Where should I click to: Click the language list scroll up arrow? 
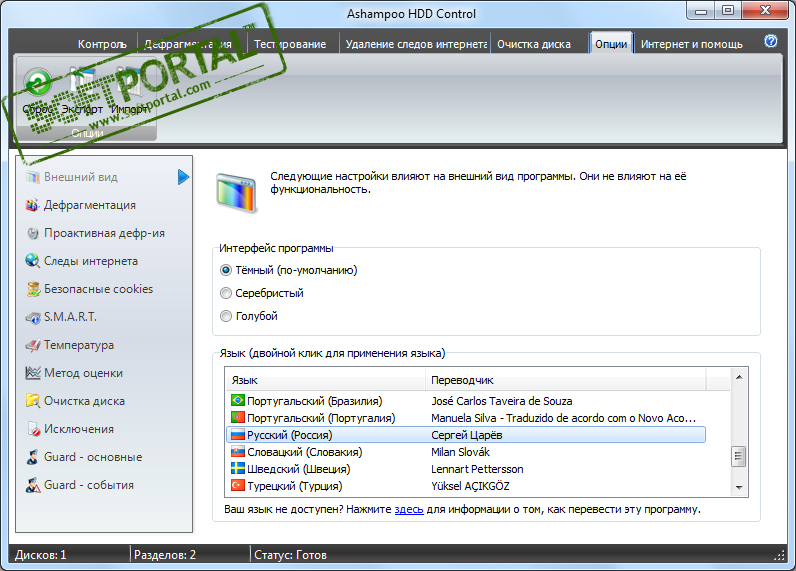click(x=739, y=377)
